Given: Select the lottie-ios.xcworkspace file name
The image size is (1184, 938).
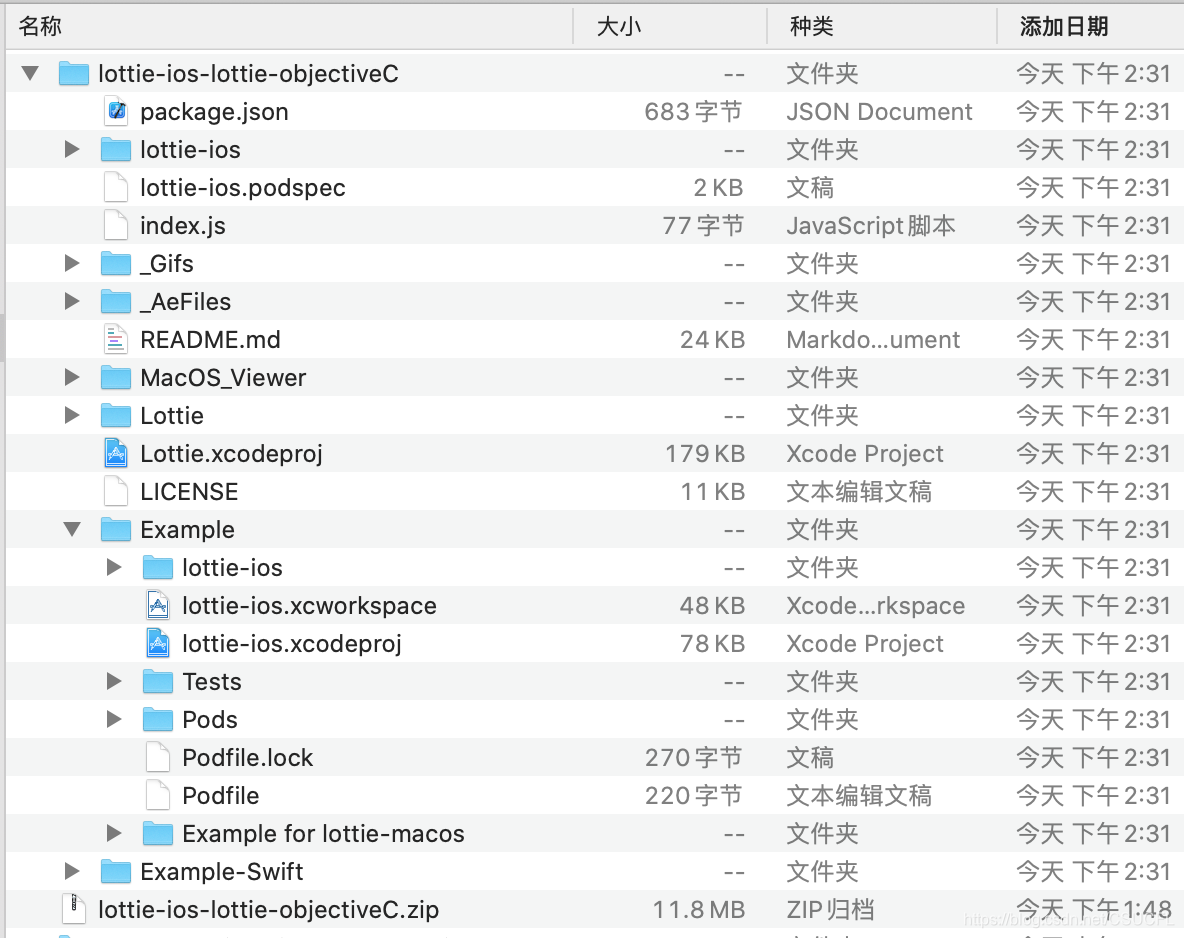Looking at the screenshot, I should click(x=310, y=606).
